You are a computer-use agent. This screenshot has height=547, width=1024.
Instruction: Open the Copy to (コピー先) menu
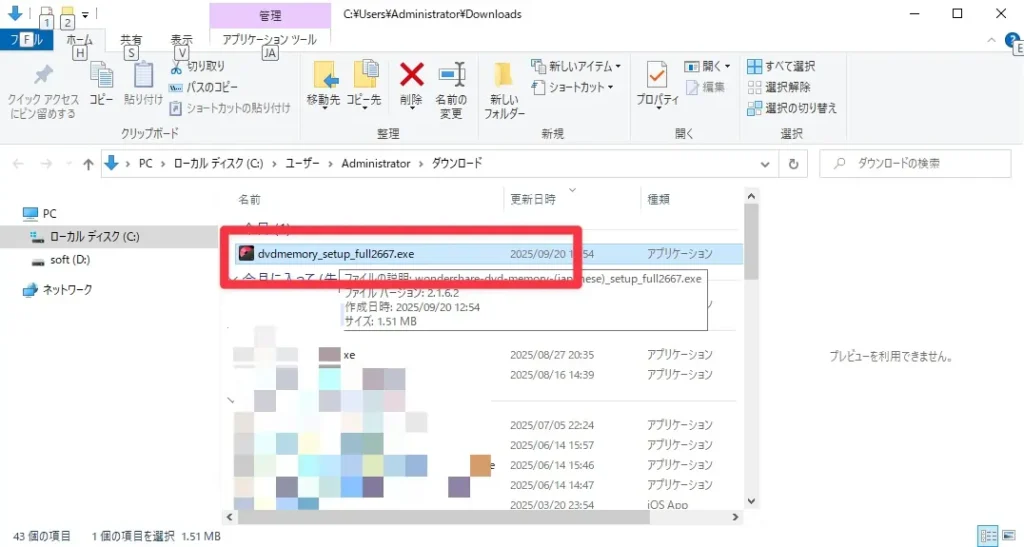coord(364,85)
